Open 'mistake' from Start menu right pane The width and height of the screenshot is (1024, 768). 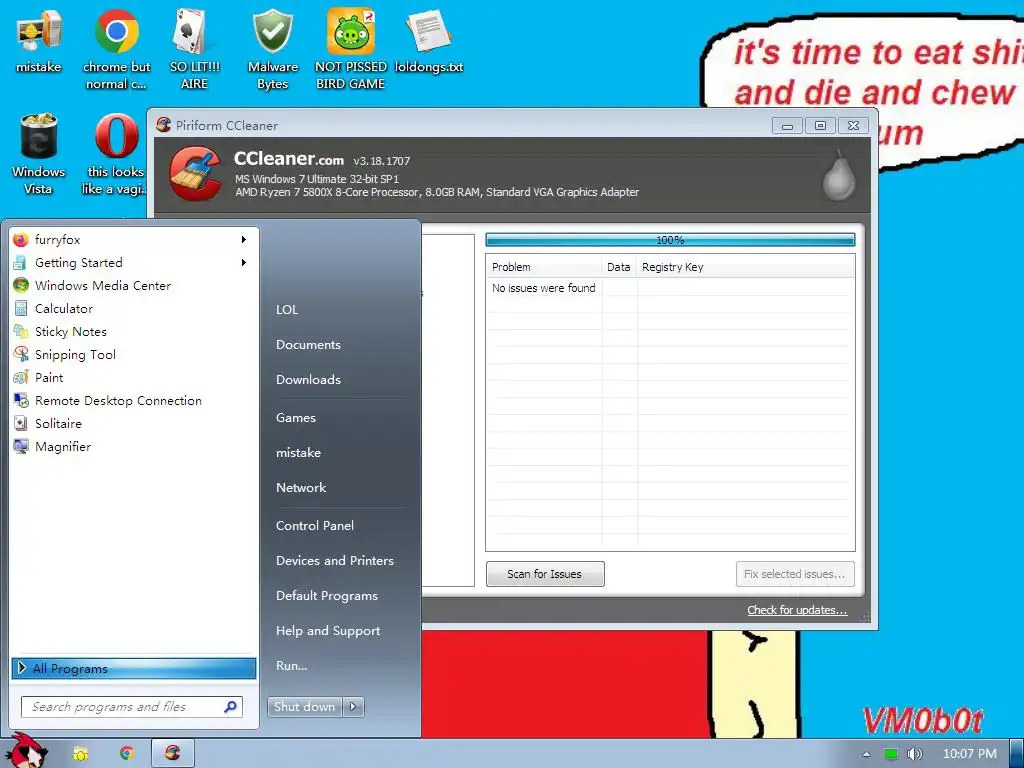[298, 453]
